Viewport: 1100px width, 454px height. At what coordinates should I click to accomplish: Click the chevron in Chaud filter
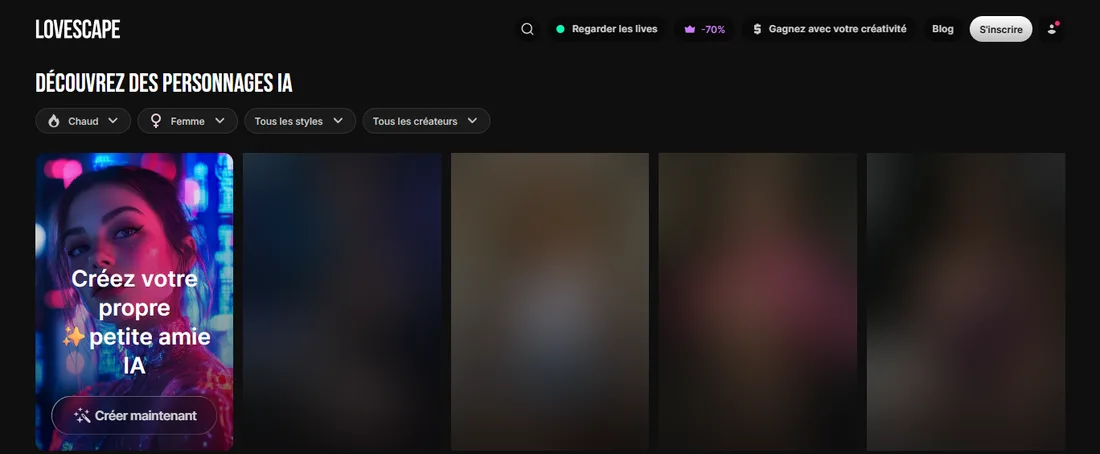tap(113, 121)
